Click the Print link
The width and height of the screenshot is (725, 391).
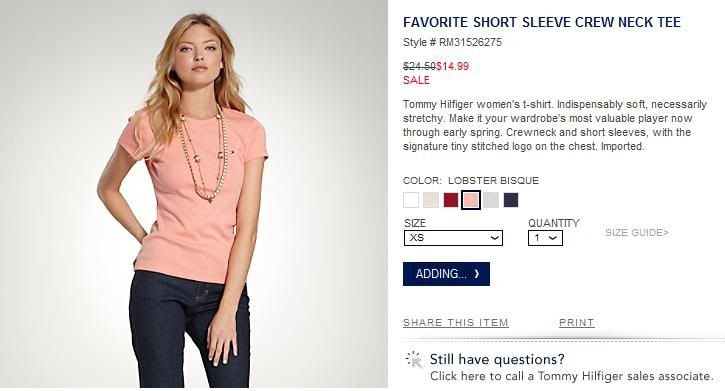[x=577, y=323]
